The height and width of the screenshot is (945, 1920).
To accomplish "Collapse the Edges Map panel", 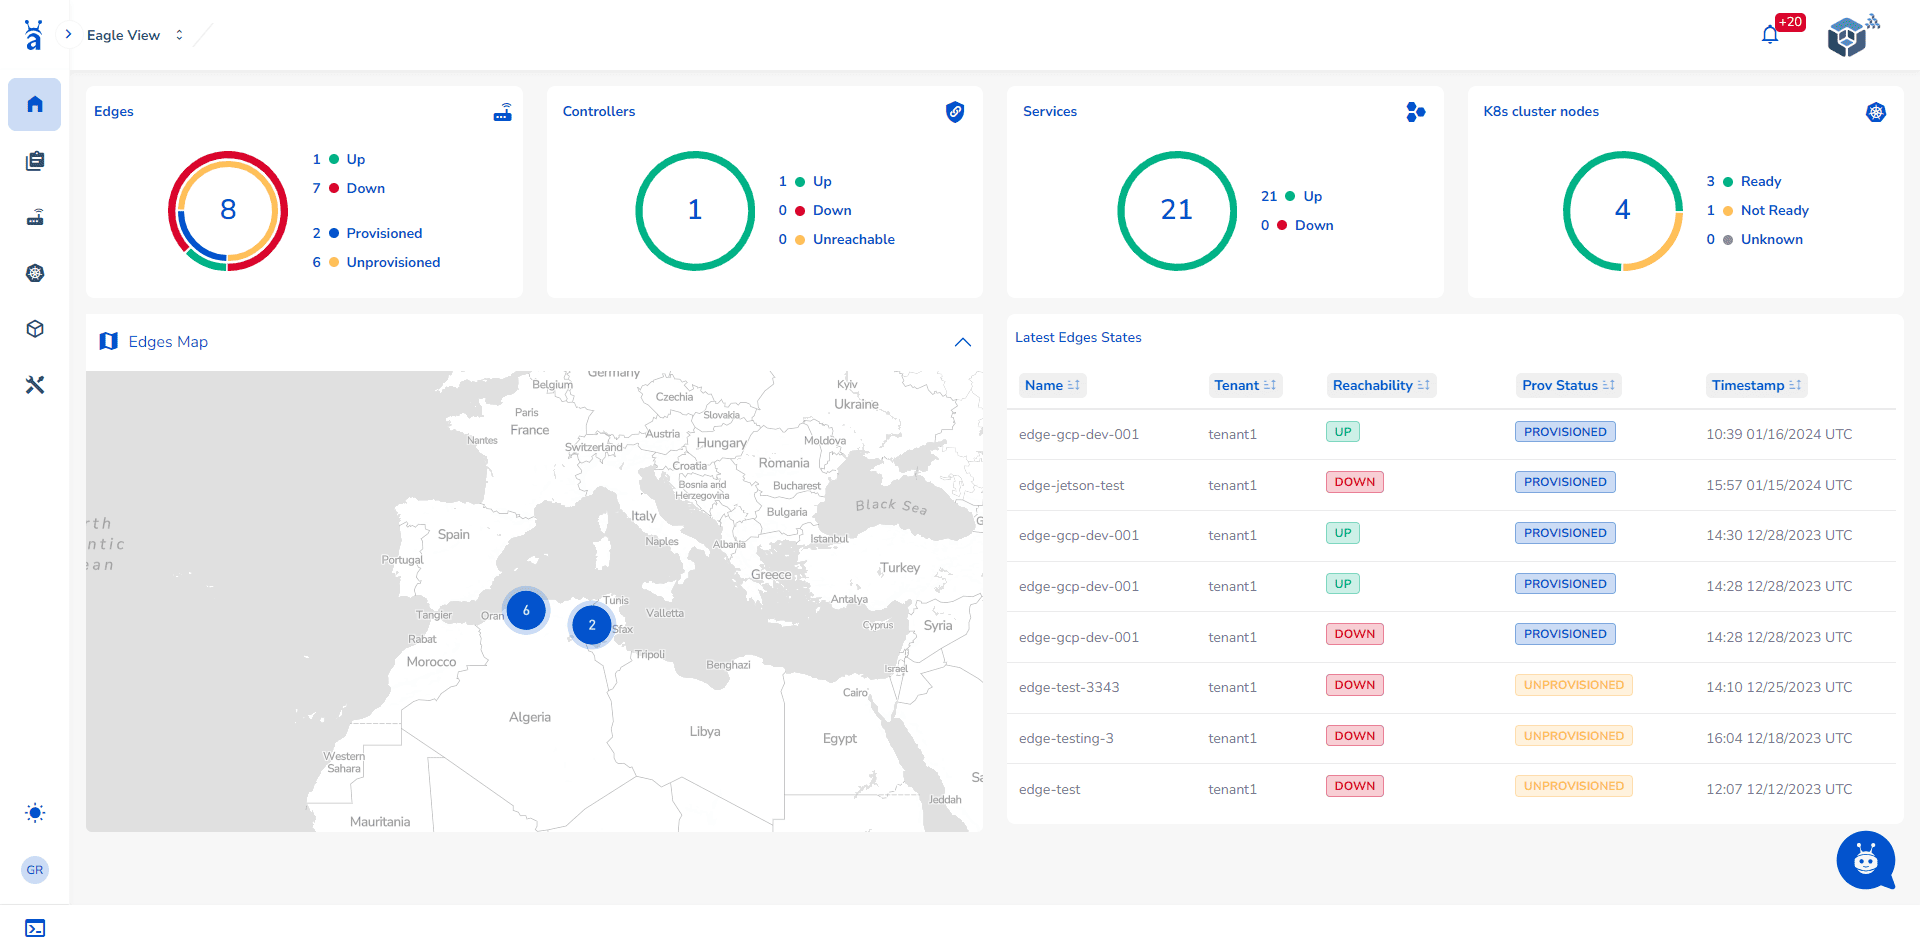I will 962,342.
